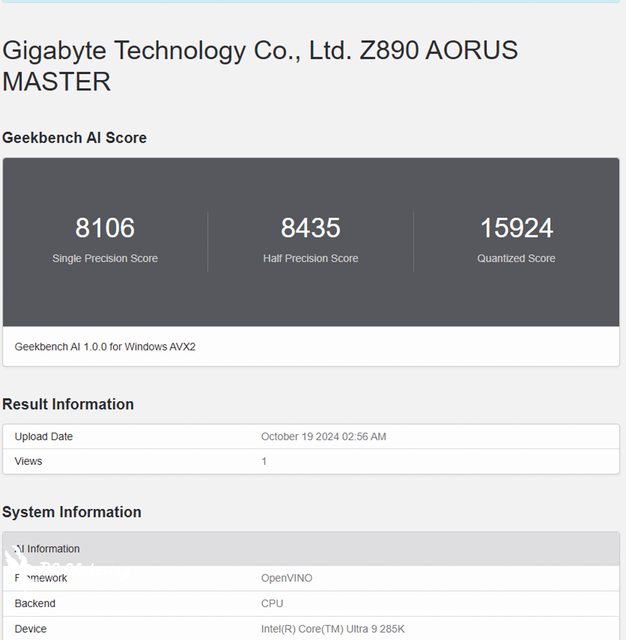Screen dimensions: 626x640
Task: Select the Backend row label
Action: point(35,603)
